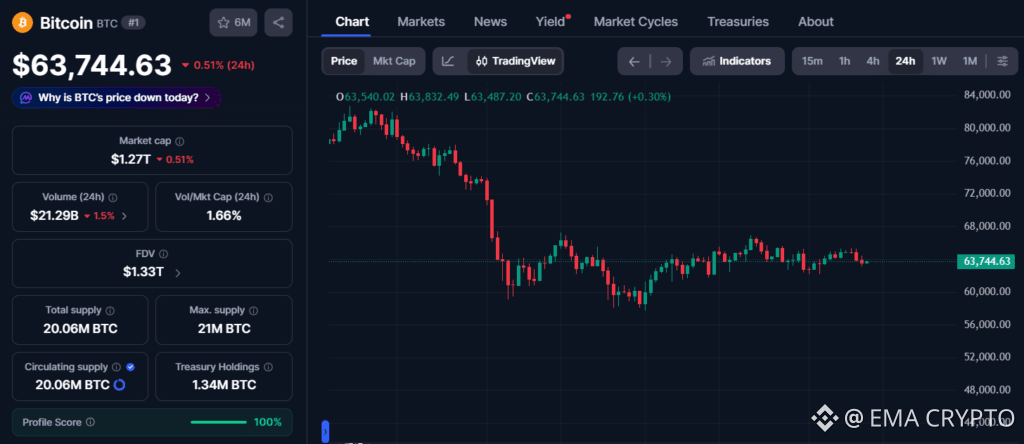Go back with chart left arrow
1024x444 pixels.
tap(633, 61)
